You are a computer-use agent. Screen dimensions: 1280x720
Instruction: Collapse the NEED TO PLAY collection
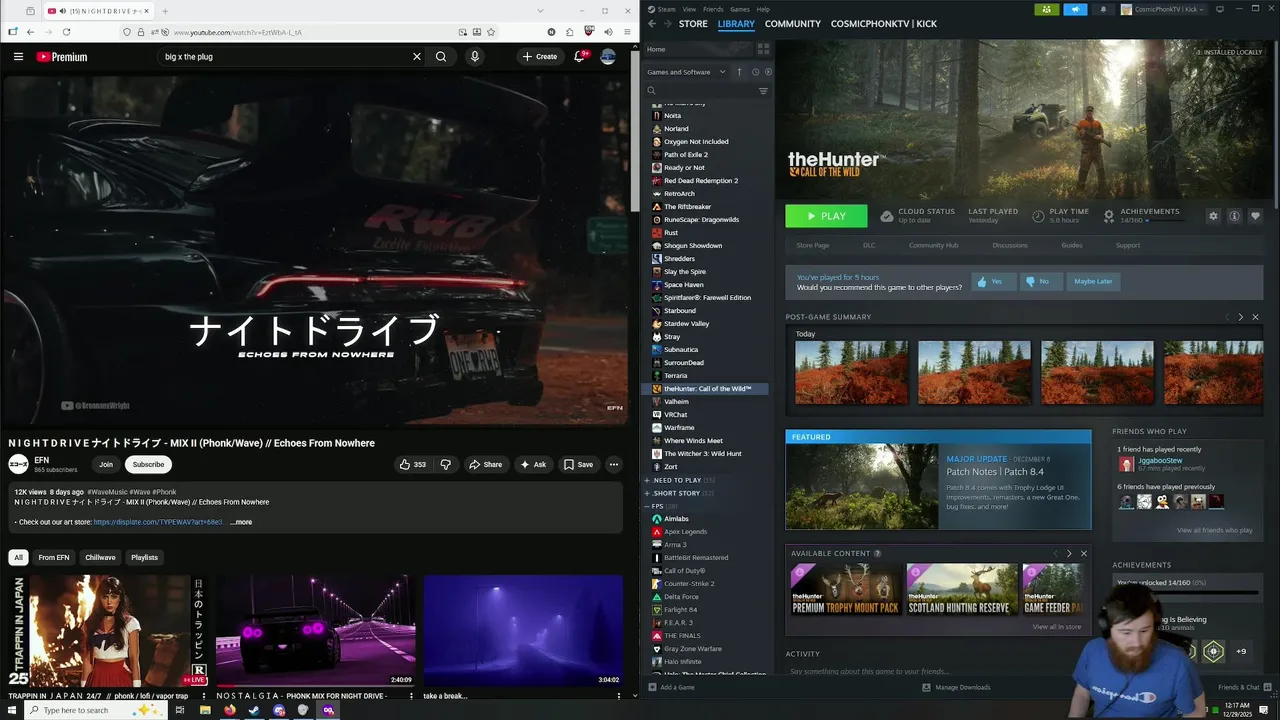pyautogui.click(x=677, y=480)
